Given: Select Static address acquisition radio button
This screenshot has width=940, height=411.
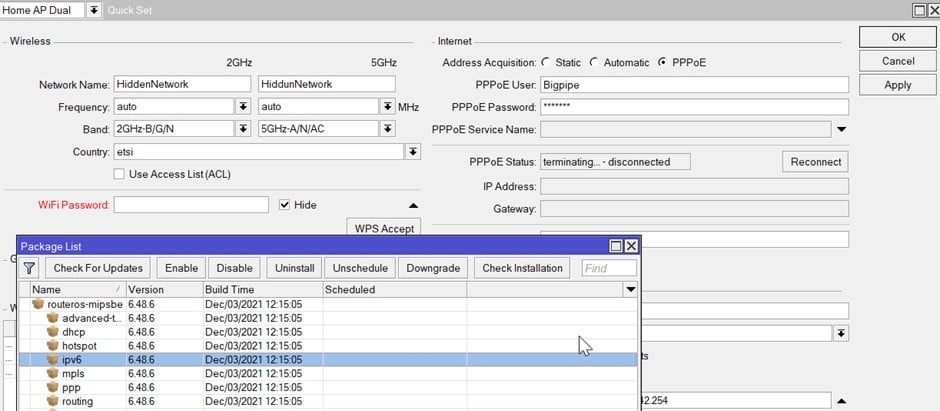Looking at the screenshot, I should (545, 62).
